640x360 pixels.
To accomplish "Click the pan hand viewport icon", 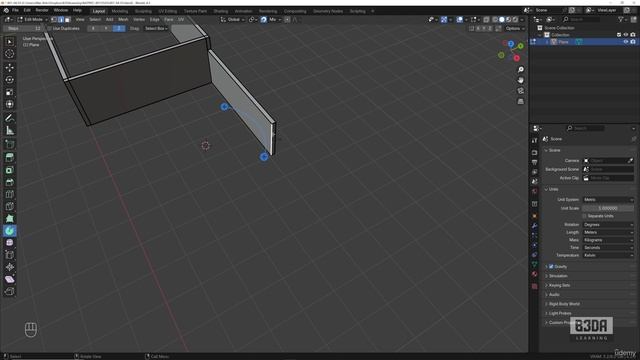I will pyautogui.click(x=520, y=80).
